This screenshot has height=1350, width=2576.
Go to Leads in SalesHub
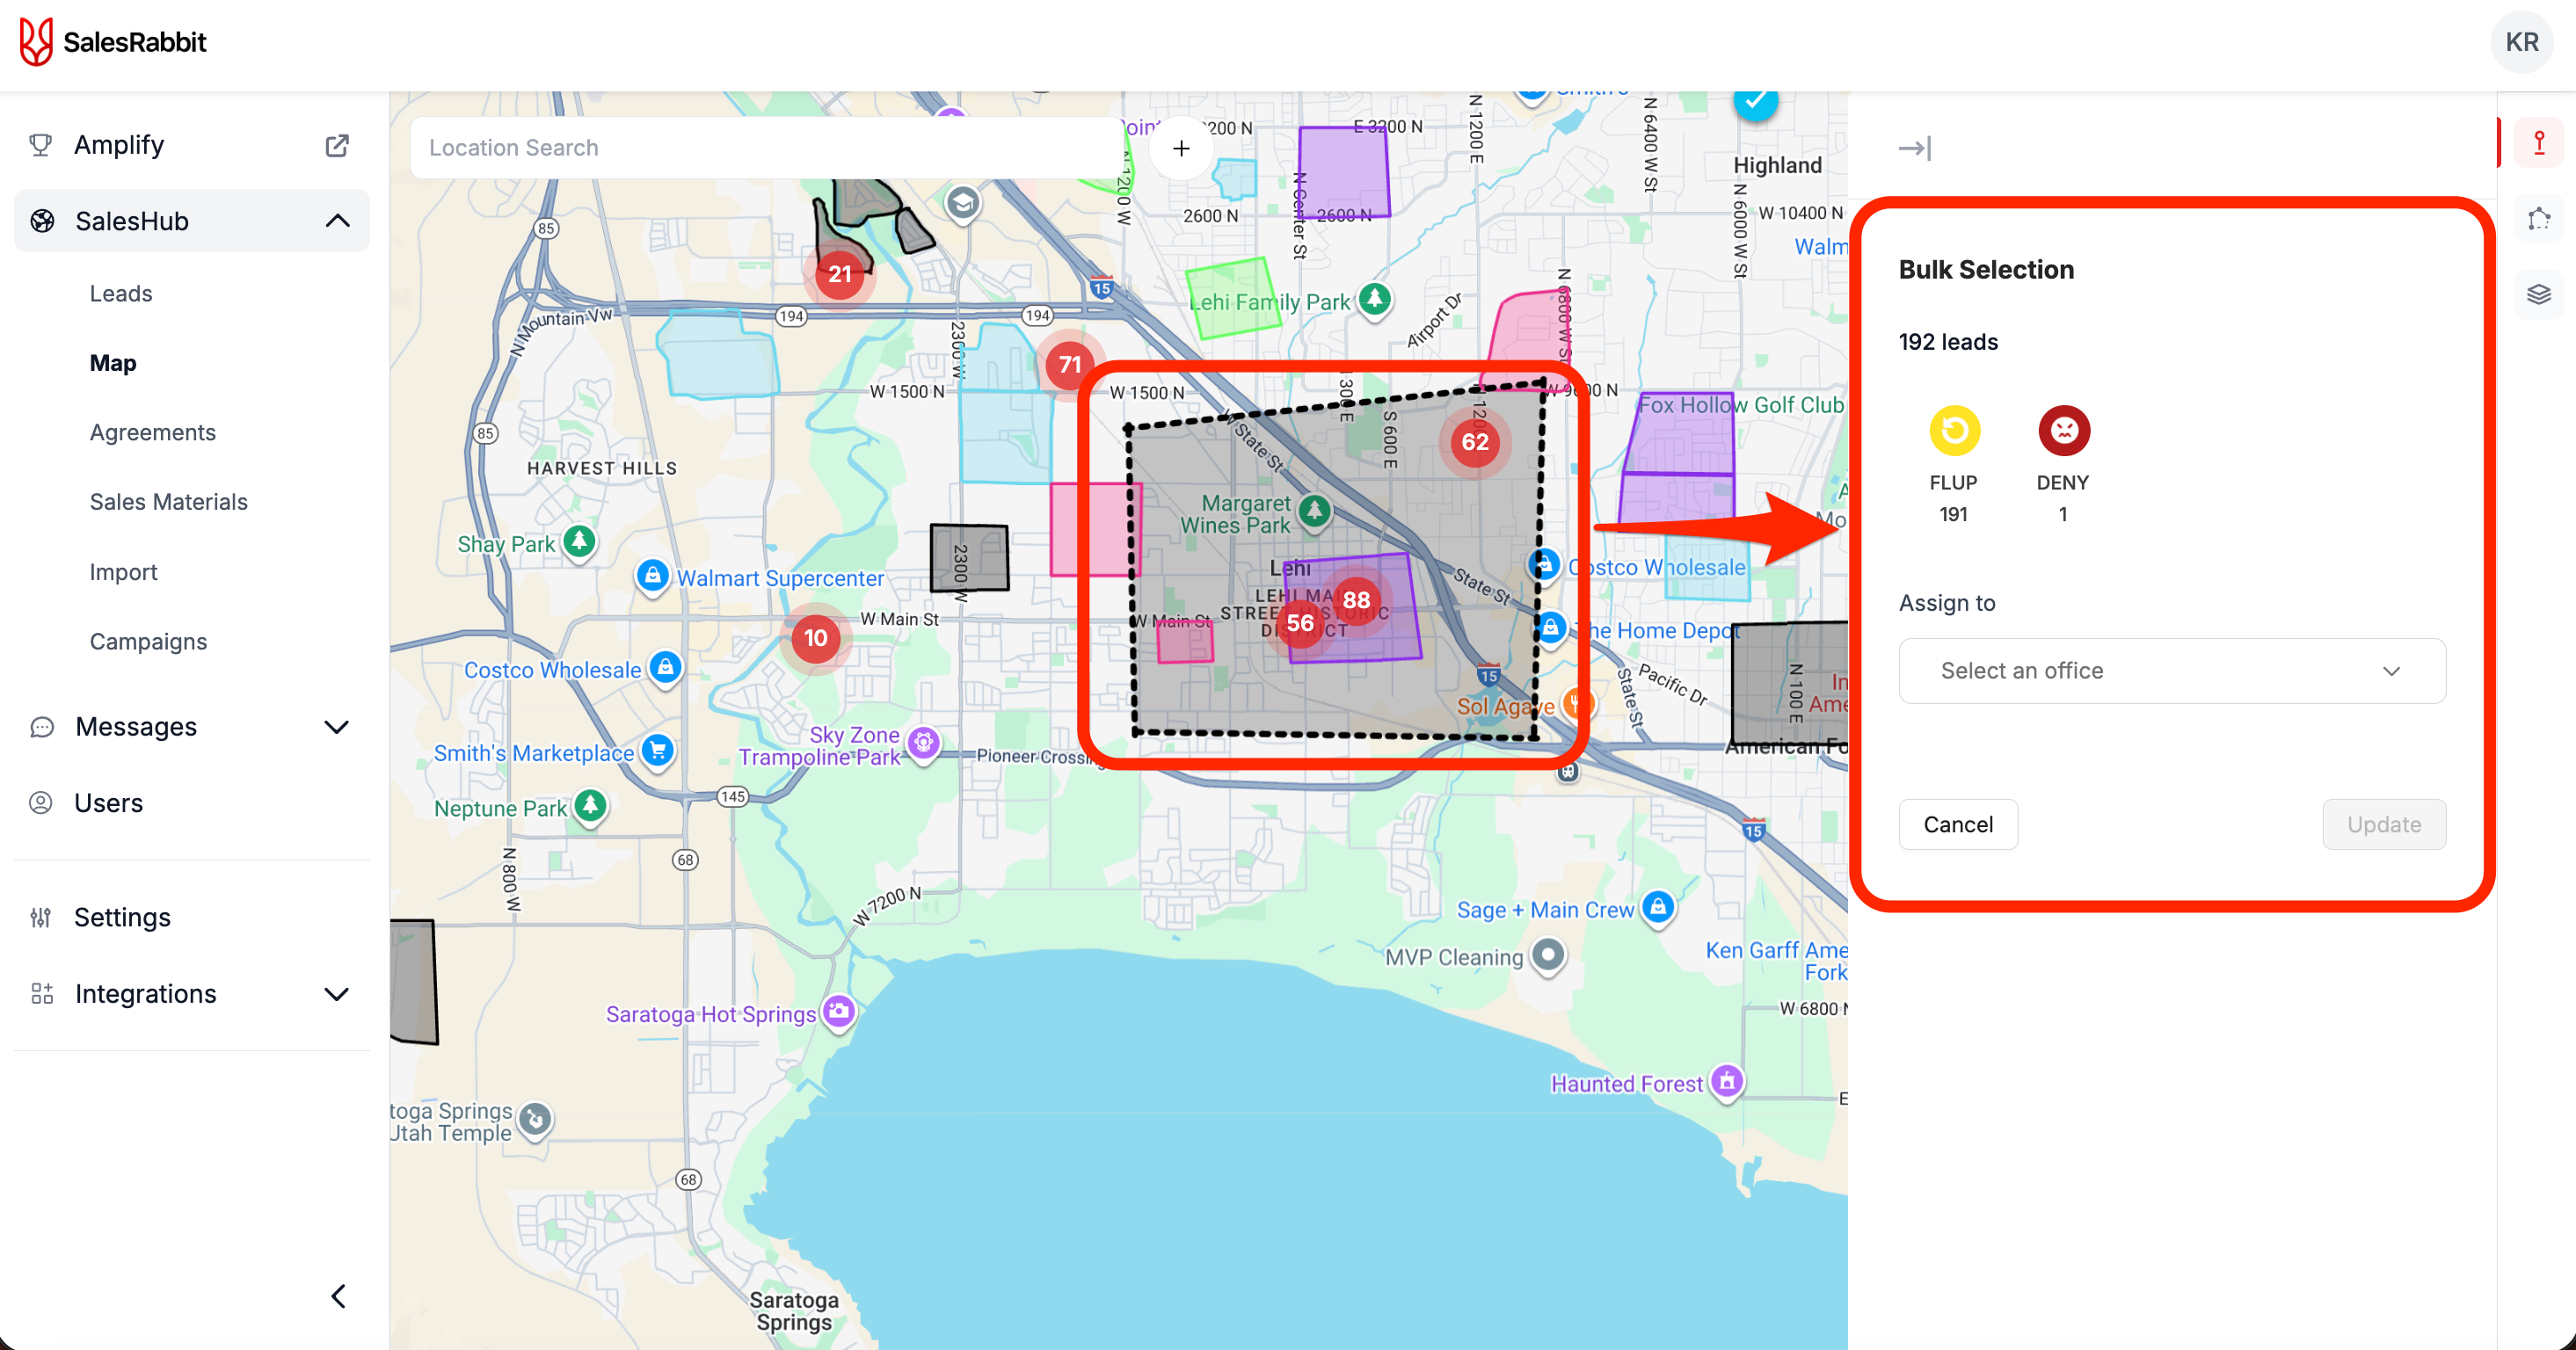[x=121, y=293]
